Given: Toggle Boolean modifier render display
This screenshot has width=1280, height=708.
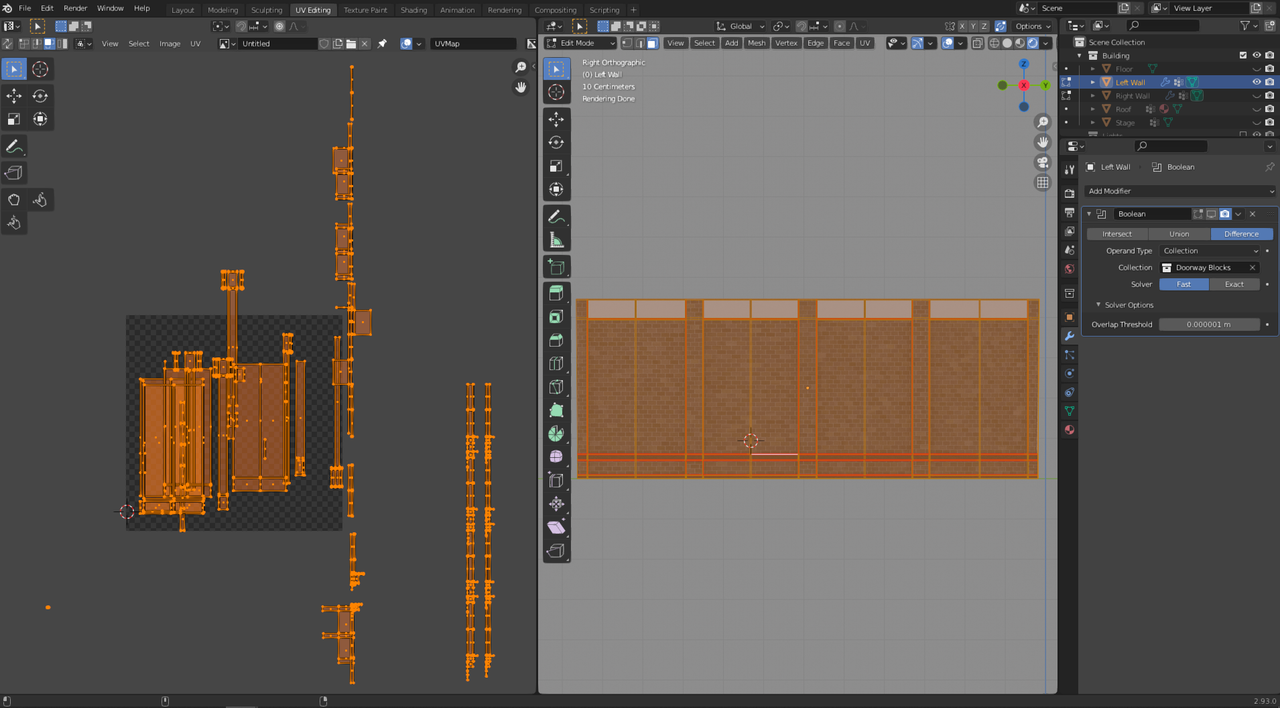Looking at the screenshot, I should coord(1224,214).
